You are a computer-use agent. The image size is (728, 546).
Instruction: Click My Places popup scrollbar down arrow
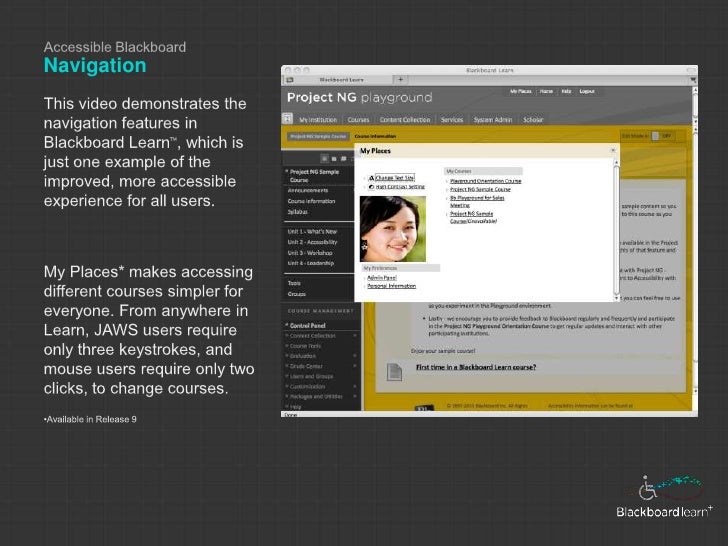coord(617,298)
